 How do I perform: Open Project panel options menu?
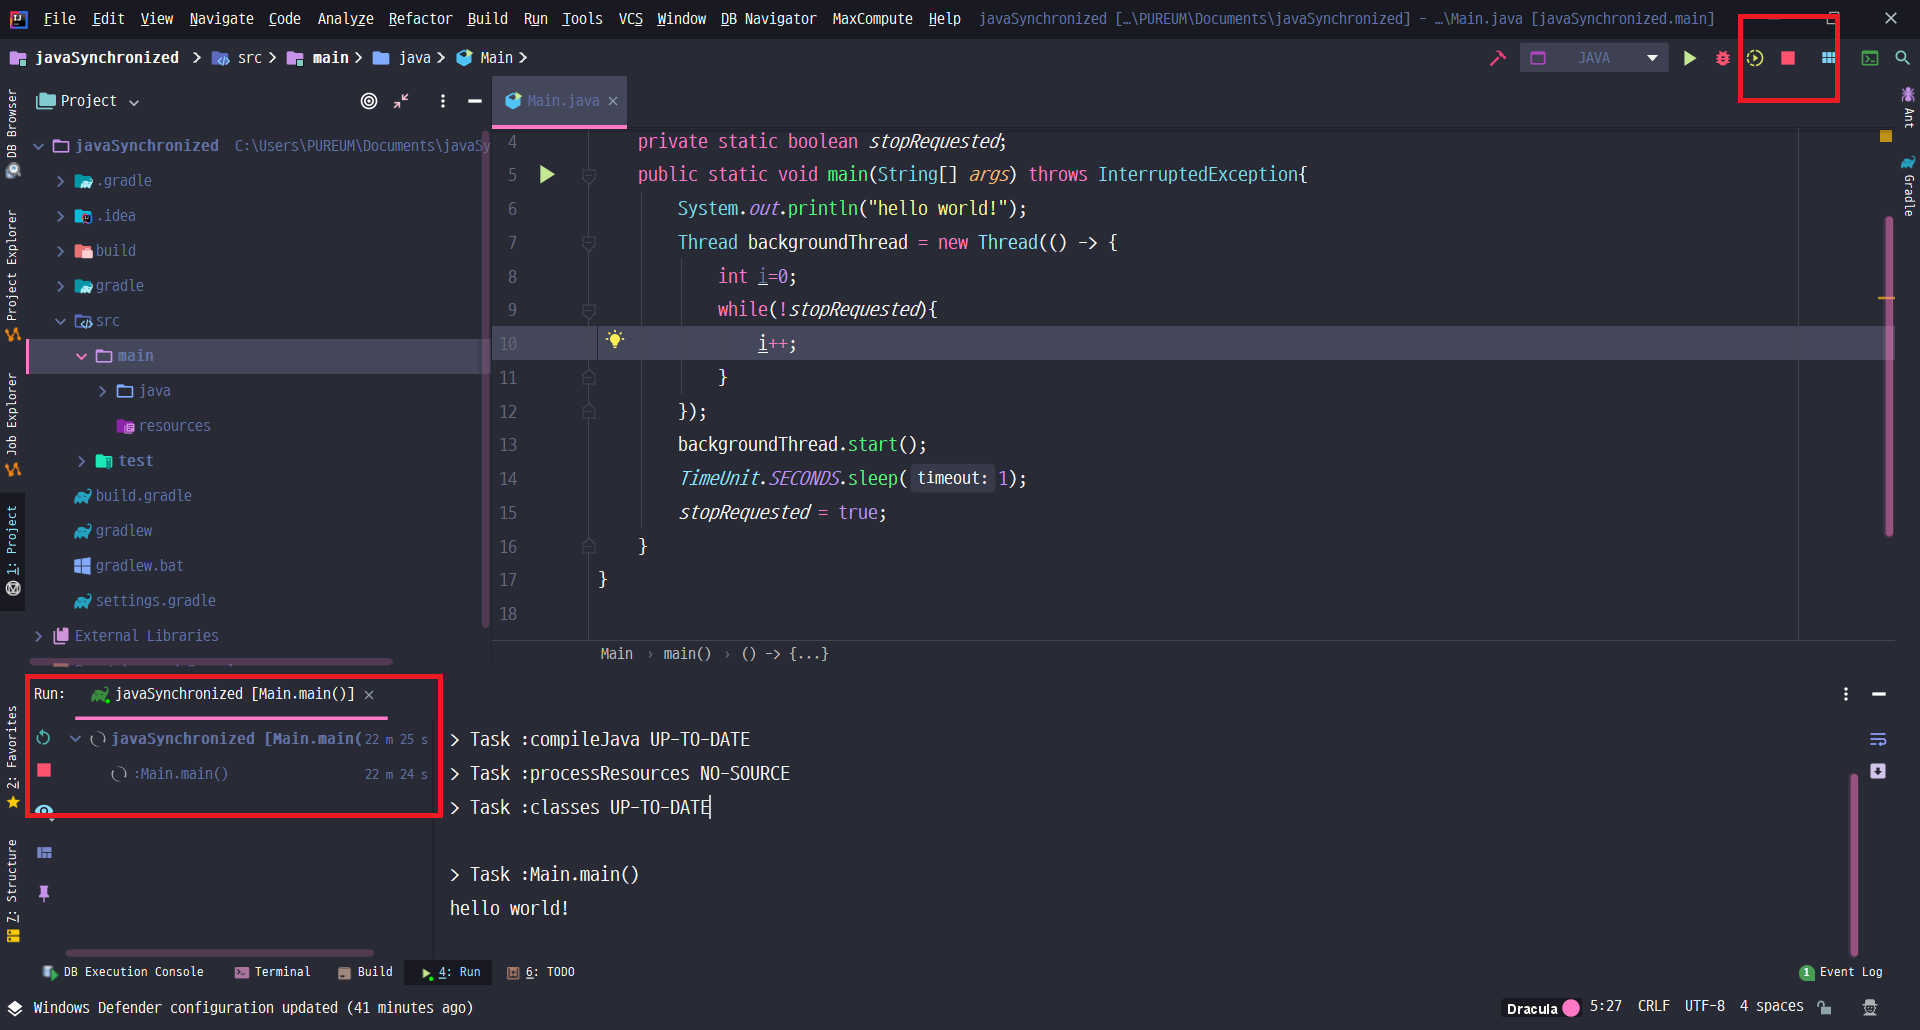[442, 101]
